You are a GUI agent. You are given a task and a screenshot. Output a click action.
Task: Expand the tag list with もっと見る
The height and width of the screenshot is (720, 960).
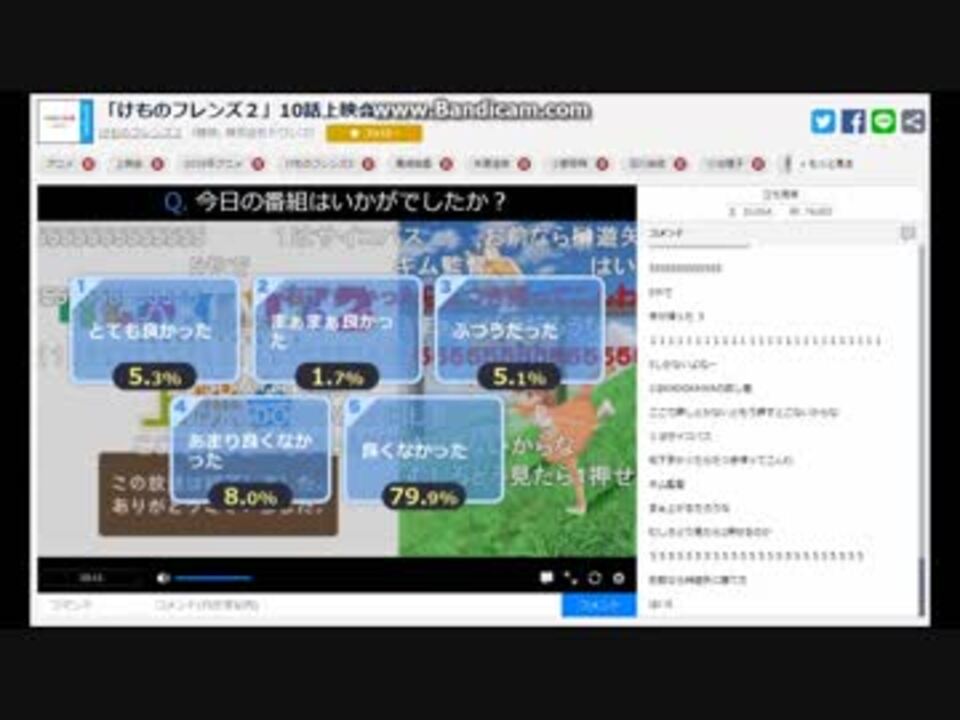pyautogui.click(x=827, y=163)
